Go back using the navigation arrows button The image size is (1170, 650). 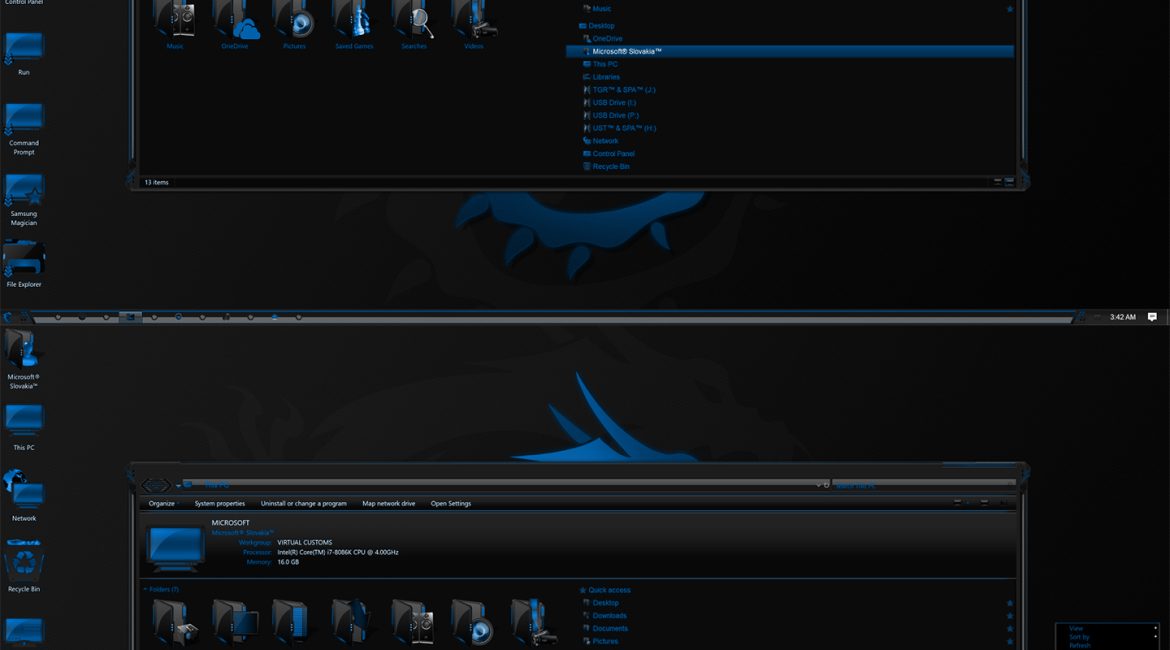156,485
